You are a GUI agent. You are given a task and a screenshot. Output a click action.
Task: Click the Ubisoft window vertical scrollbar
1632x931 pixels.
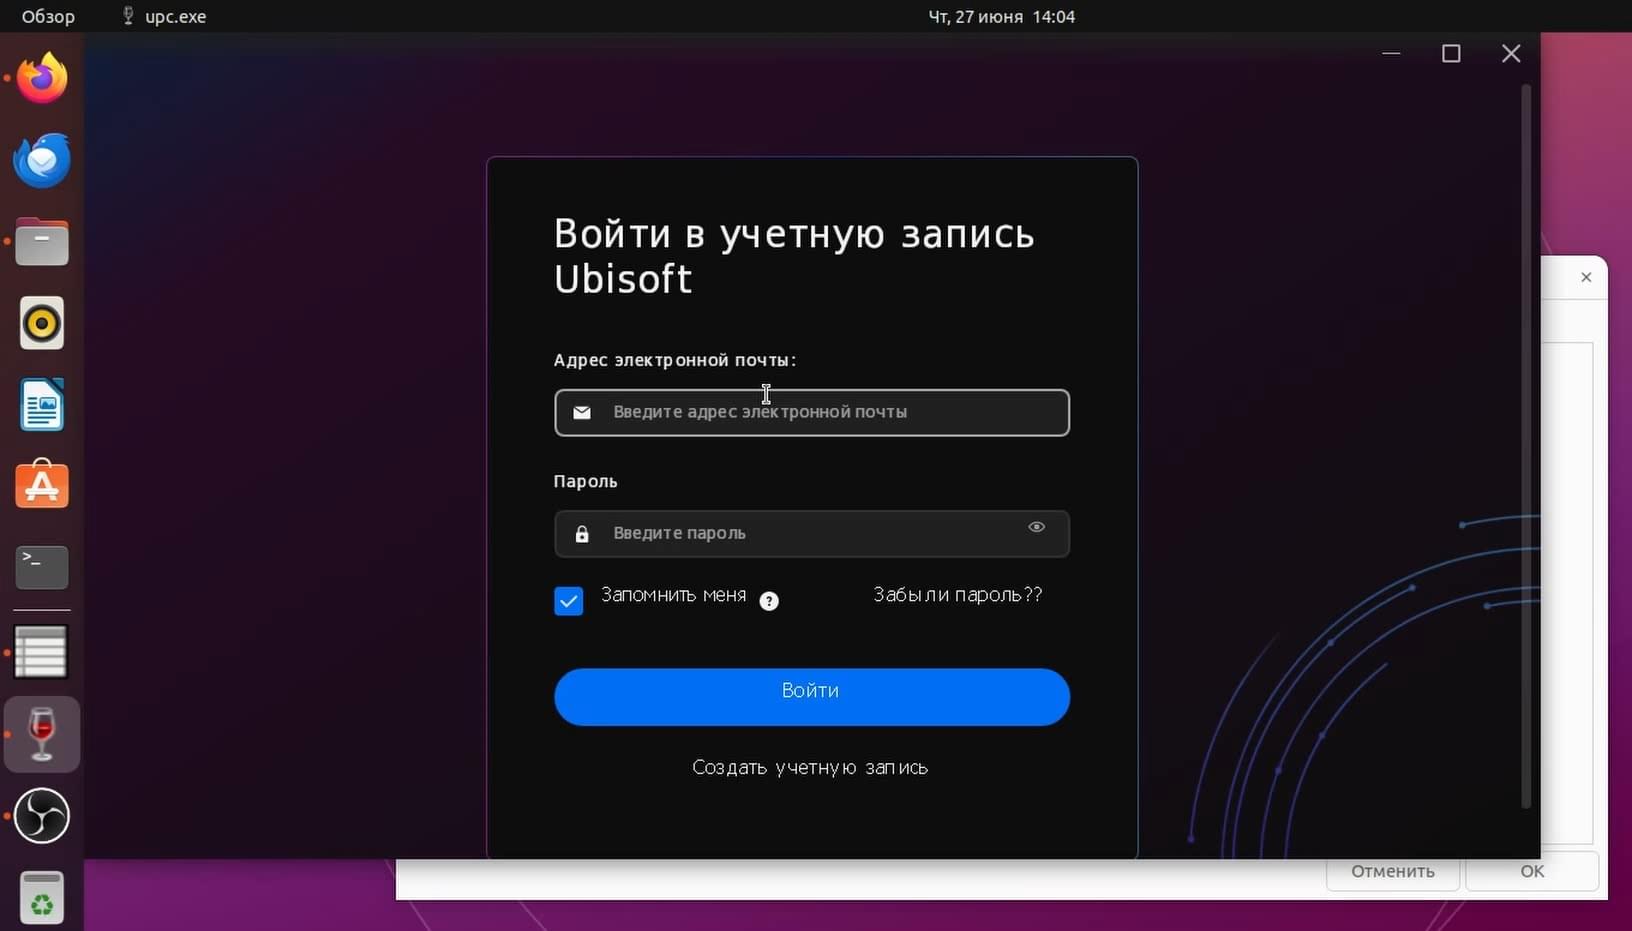click(x=1526, y=446)
